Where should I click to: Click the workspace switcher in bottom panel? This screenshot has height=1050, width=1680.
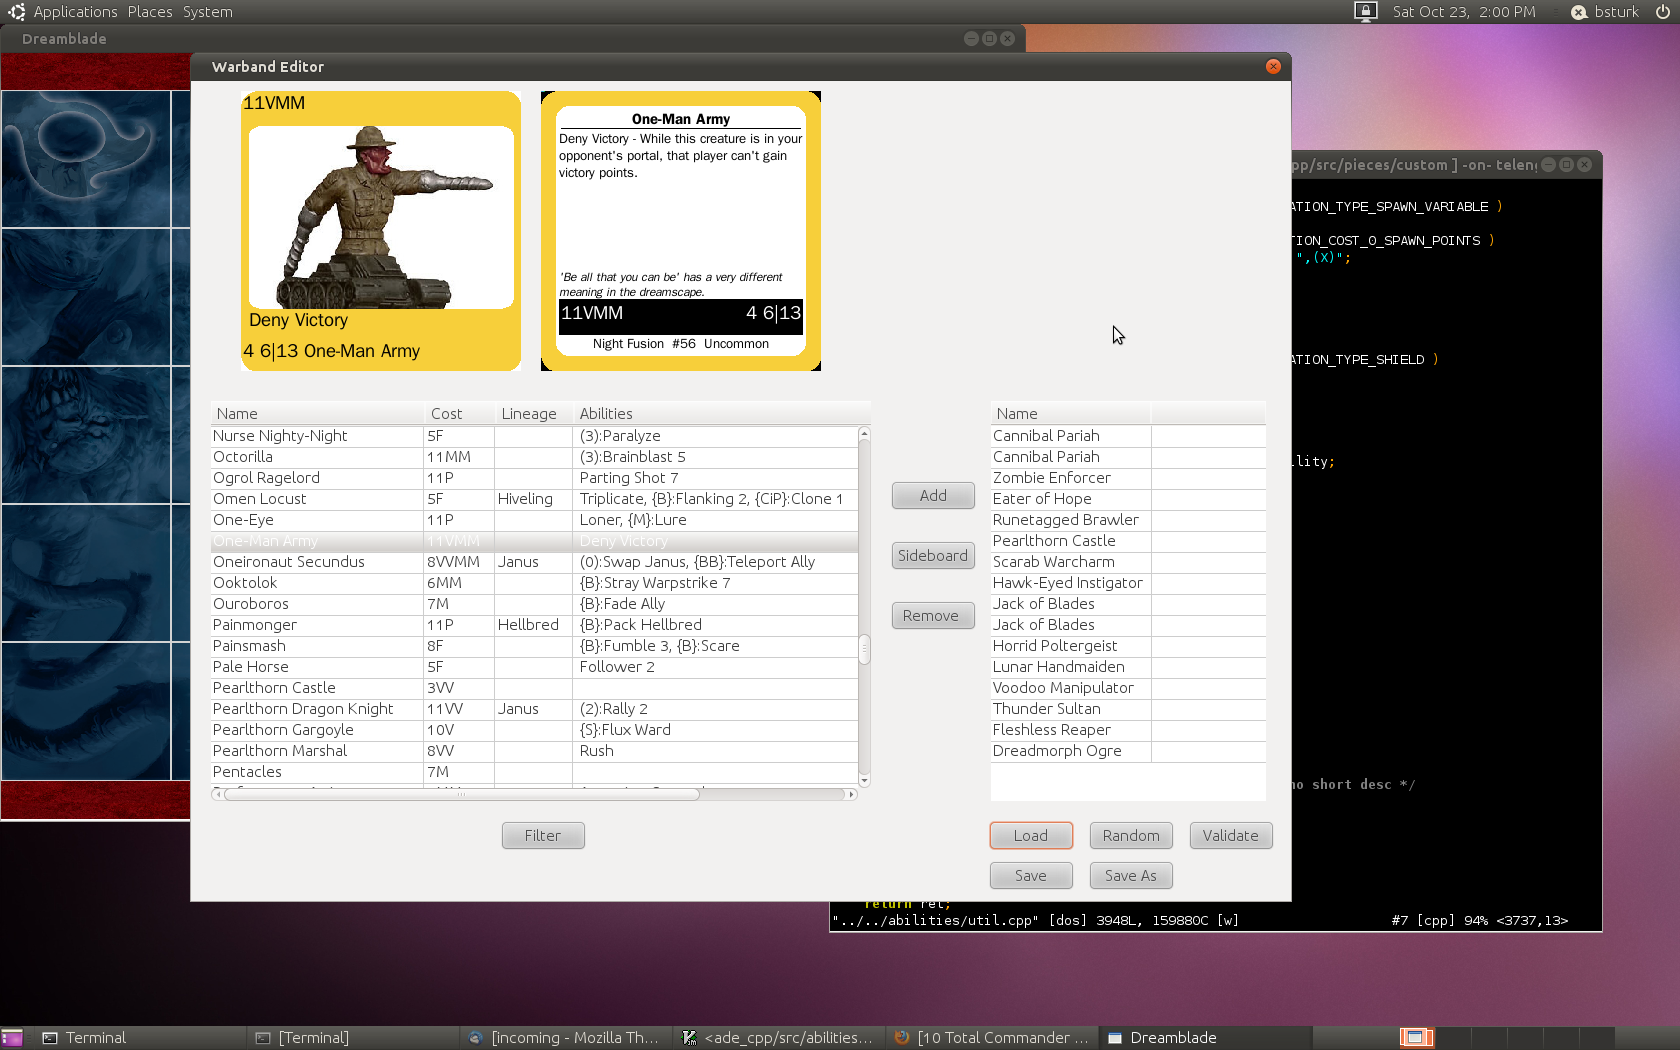1416,1038
